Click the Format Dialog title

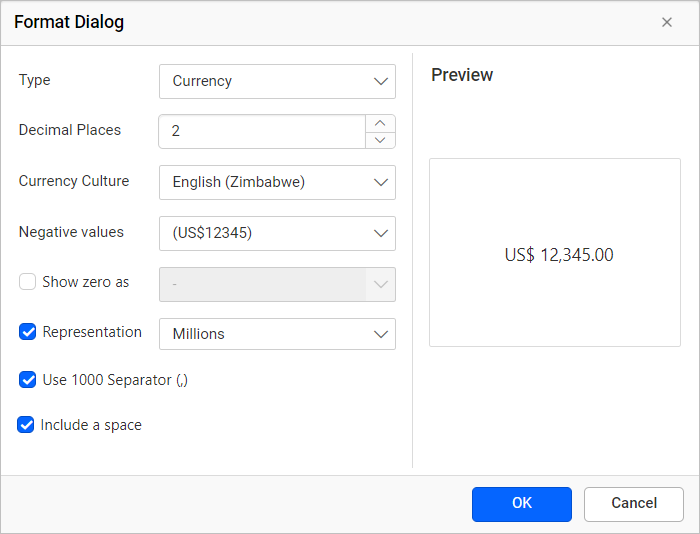click(x=69, y=22)
